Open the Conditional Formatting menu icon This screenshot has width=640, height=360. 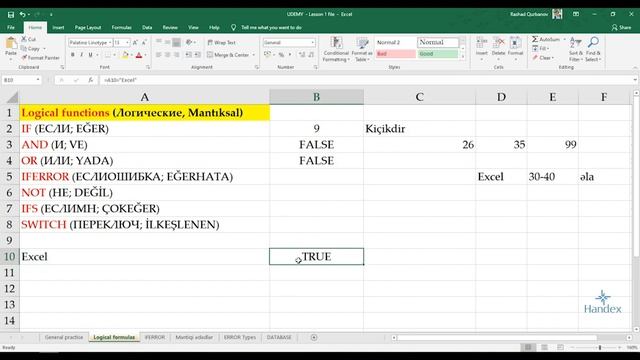336,43
